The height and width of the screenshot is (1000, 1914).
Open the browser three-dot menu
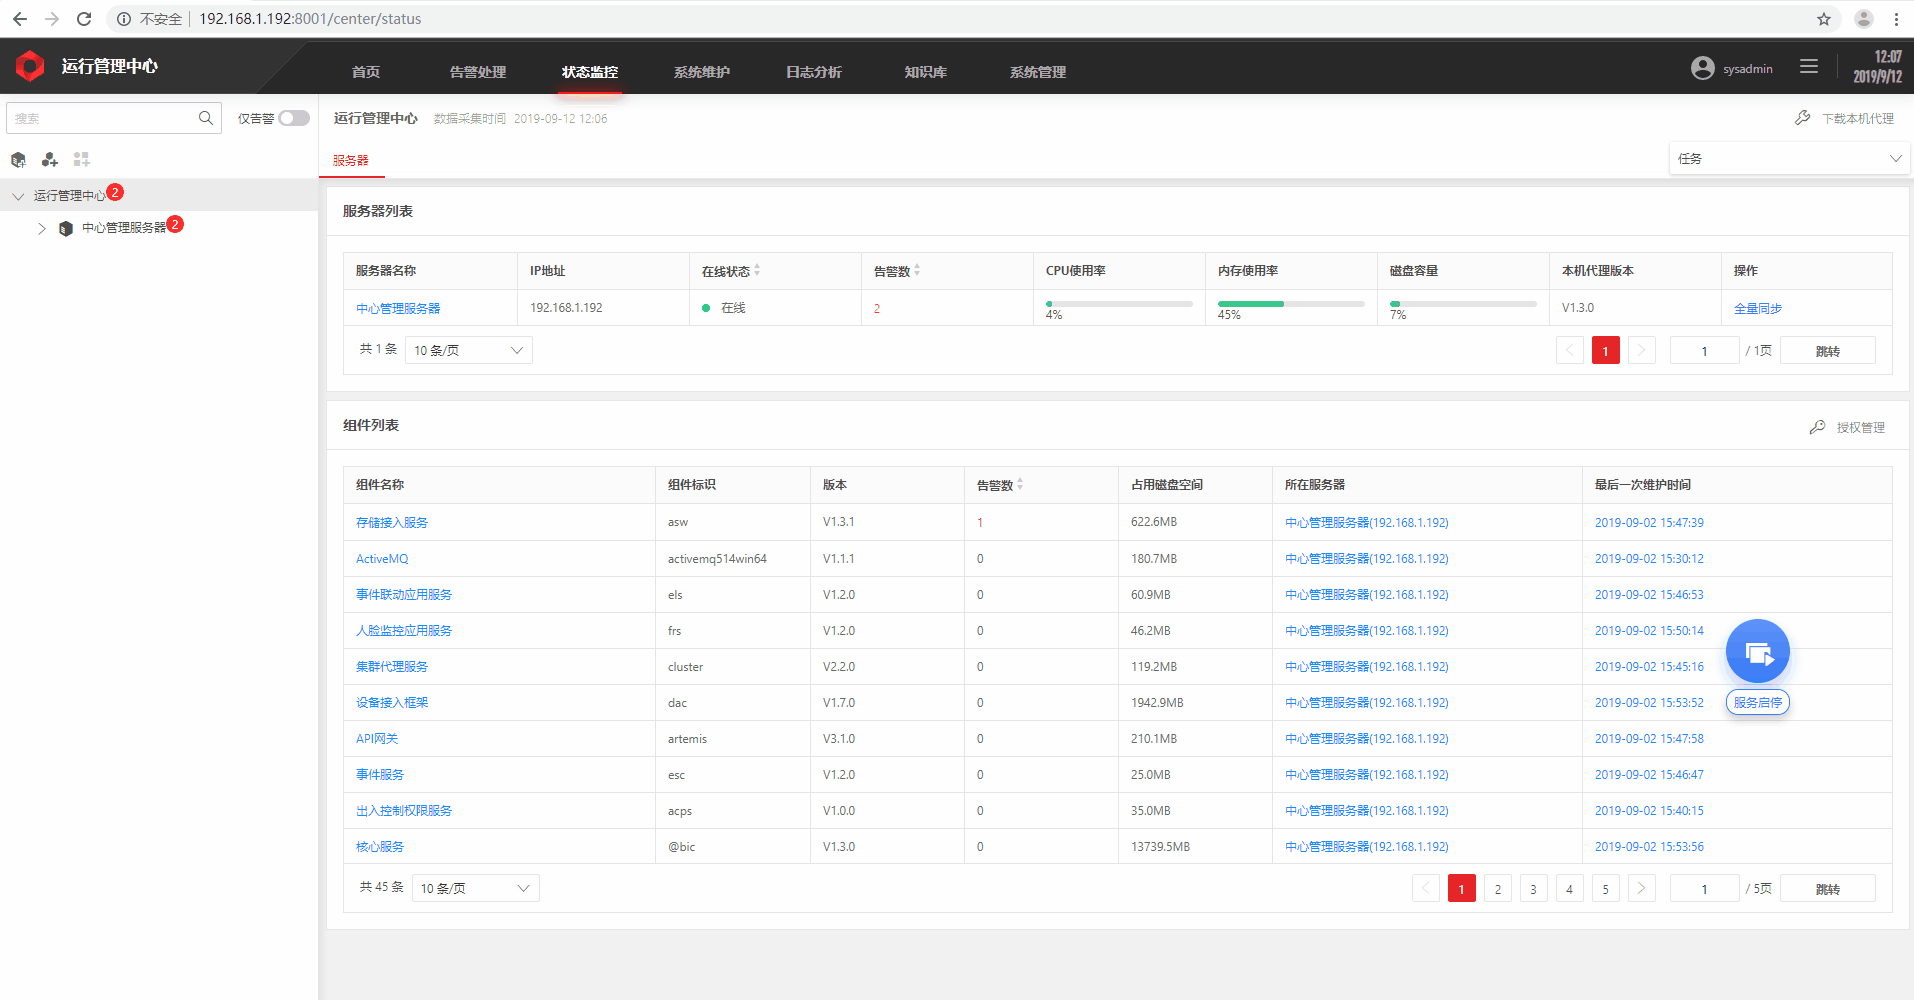pos(1896,19)
